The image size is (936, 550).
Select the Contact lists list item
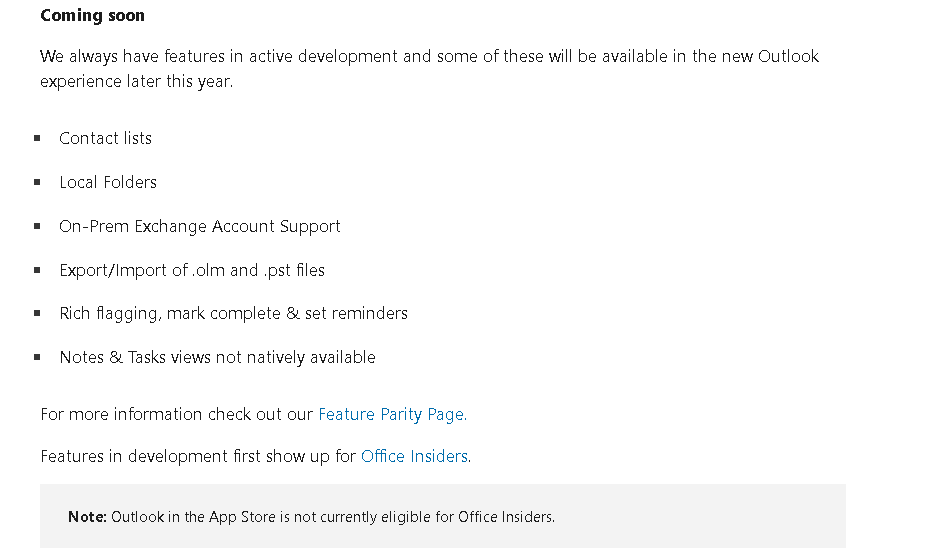pyautogui.click(x=106, y=139)
